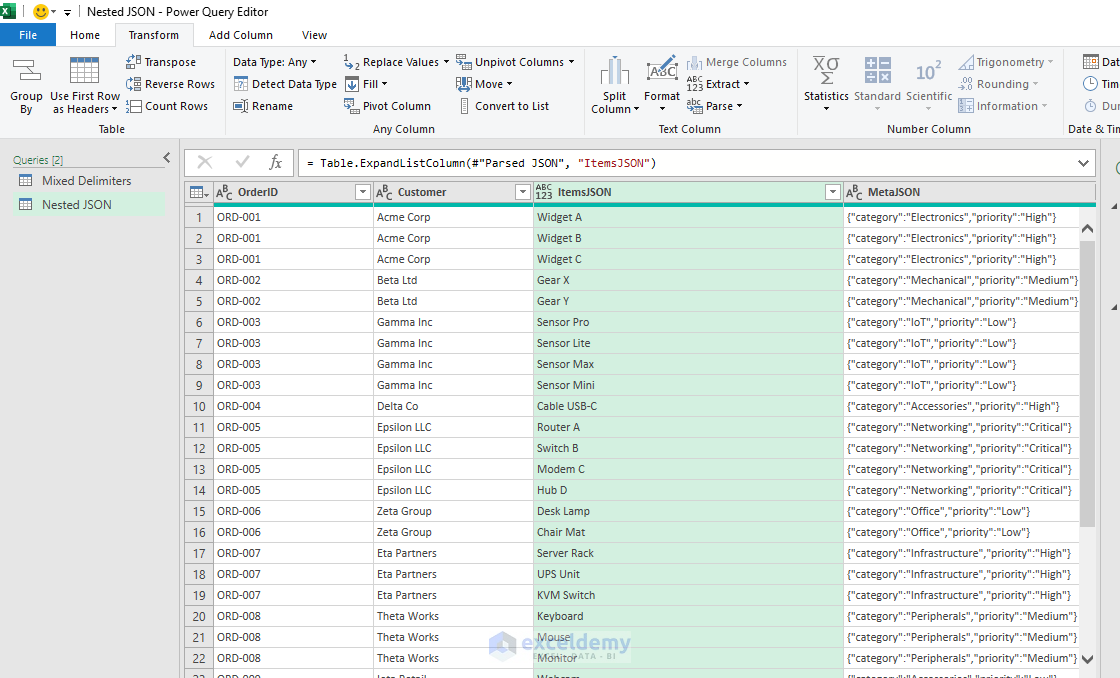Open the ItemsJSON column filter dropdown
Viewport: 1120px width, 678px height.
pyautogui.click(x=832, y=192)
